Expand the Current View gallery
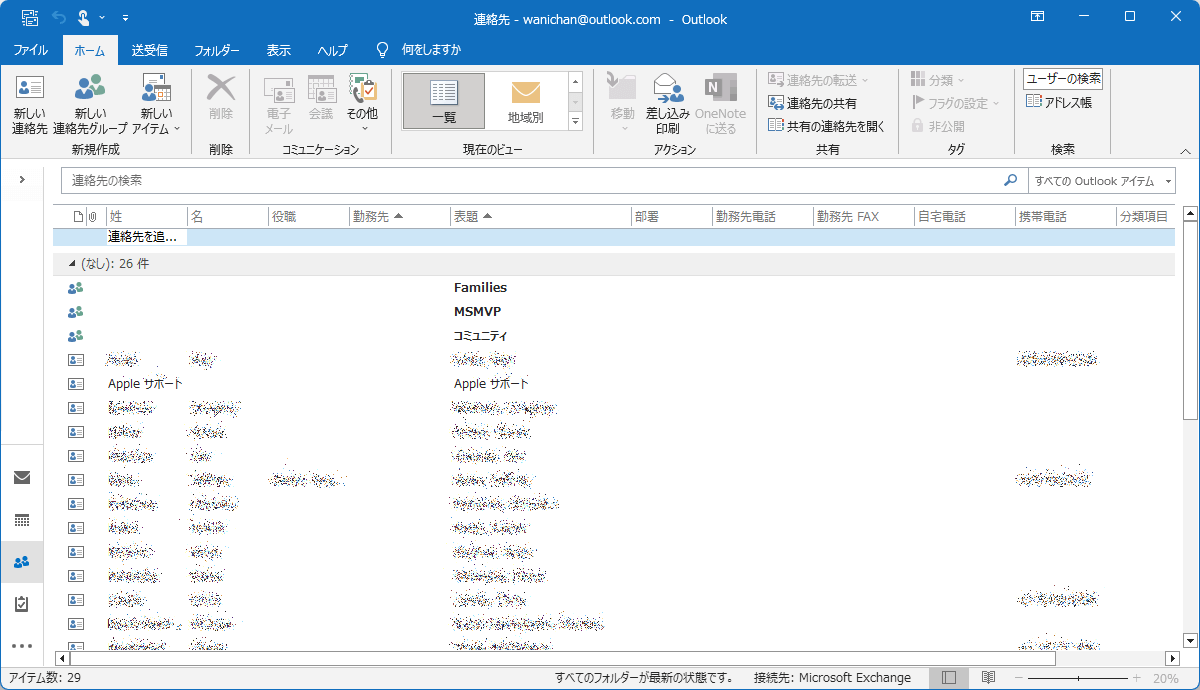This screenshot has height=690, width=1200. [x=575, y=121]
